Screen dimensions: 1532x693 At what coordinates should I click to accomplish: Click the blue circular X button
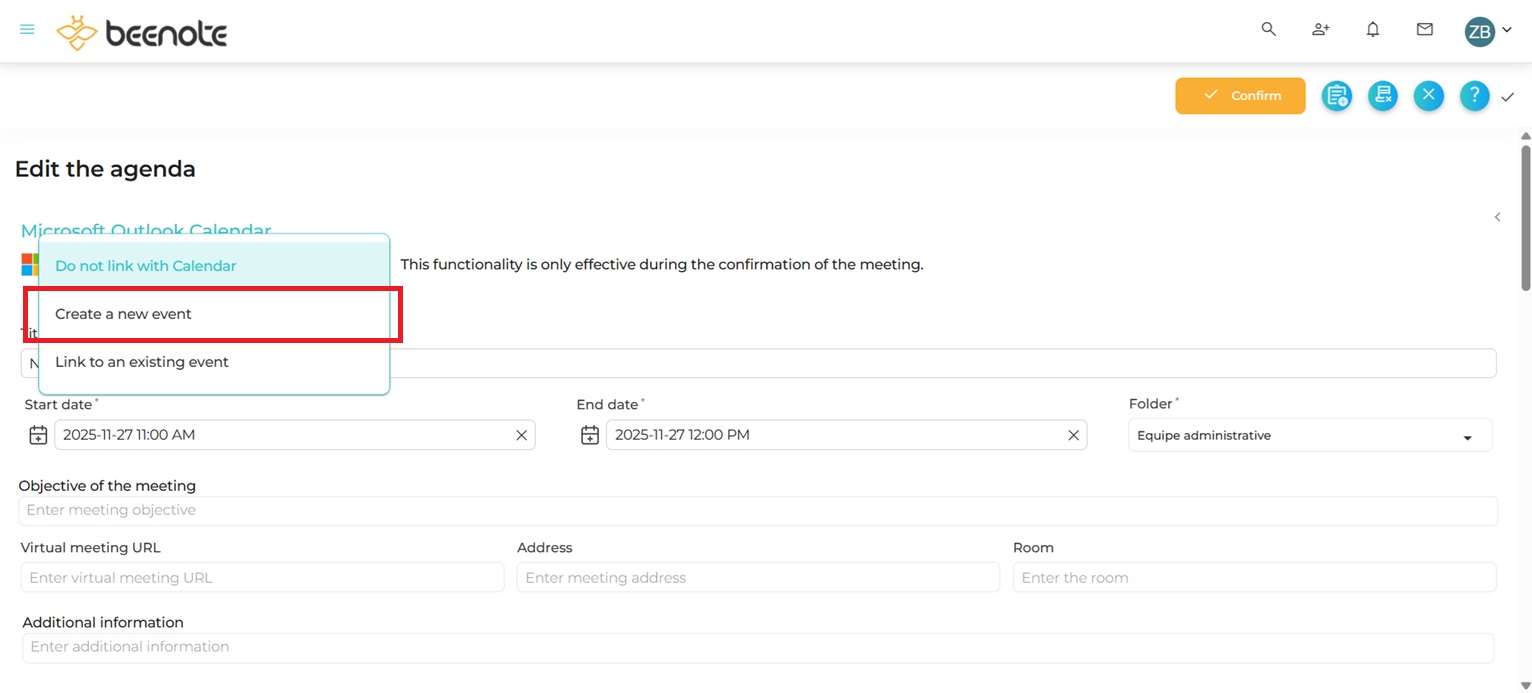1428,96
